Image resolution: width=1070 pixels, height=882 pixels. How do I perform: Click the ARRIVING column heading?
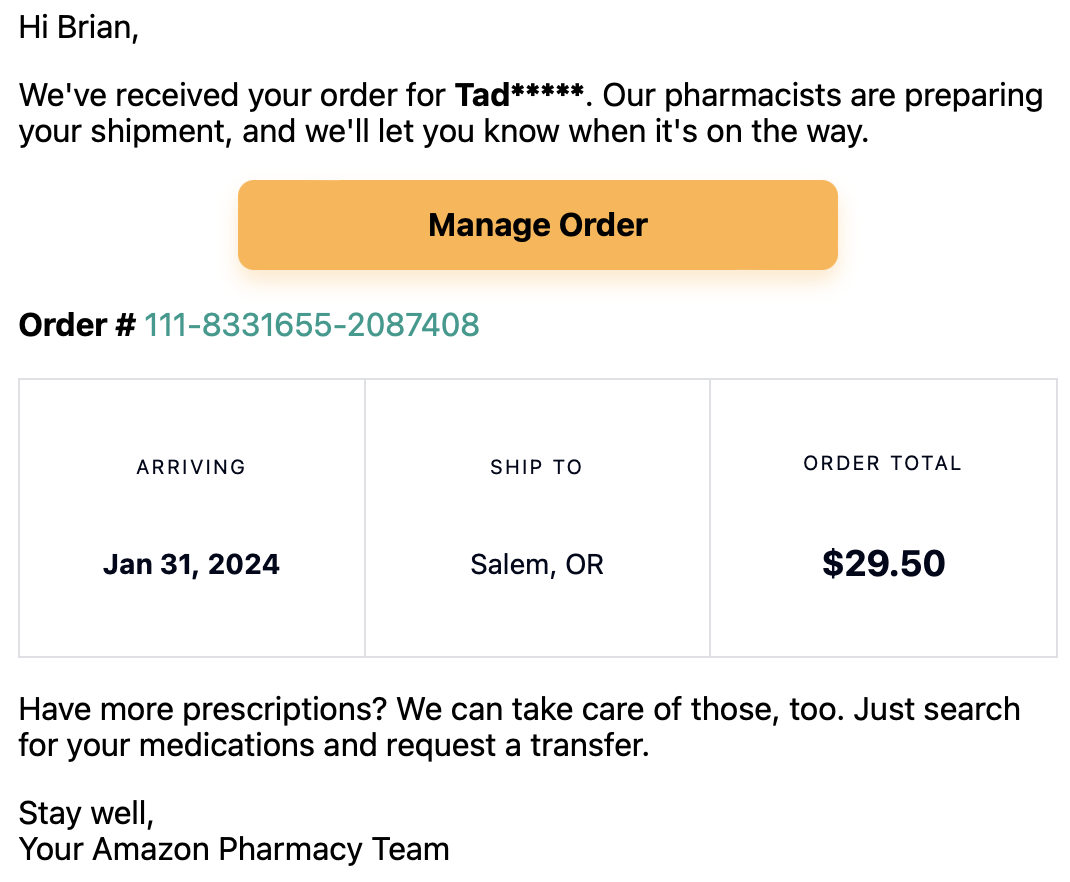click(x=191, y=467)
